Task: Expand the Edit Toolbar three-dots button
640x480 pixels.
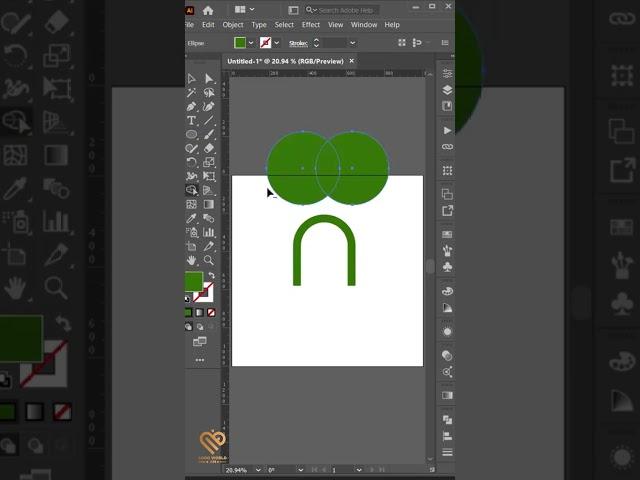Action: [200, 360]
